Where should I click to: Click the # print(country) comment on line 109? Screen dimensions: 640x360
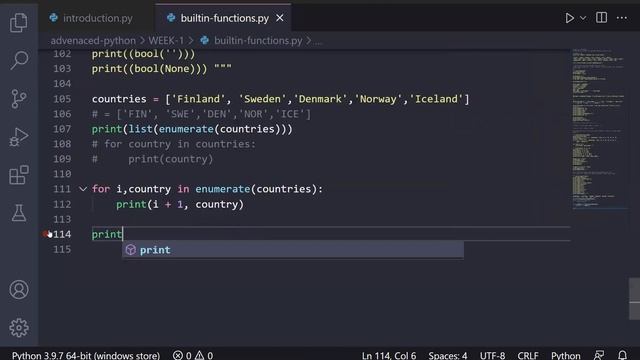tap(152, 159)
